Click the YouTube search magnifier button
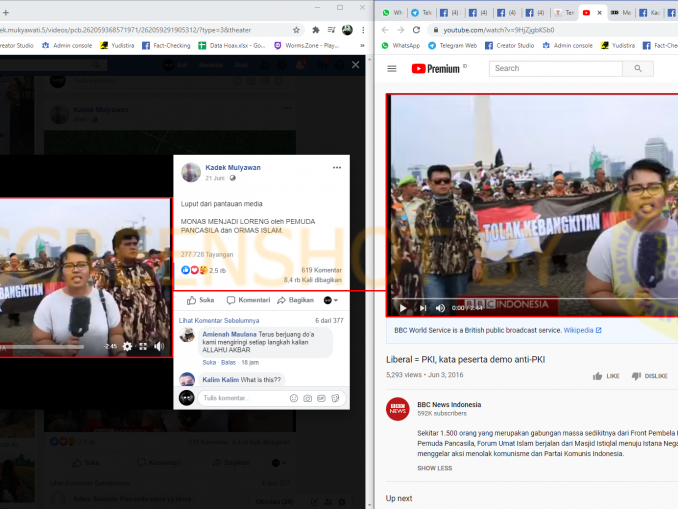Screen dimensions: 678x509 tap(638, 68)
